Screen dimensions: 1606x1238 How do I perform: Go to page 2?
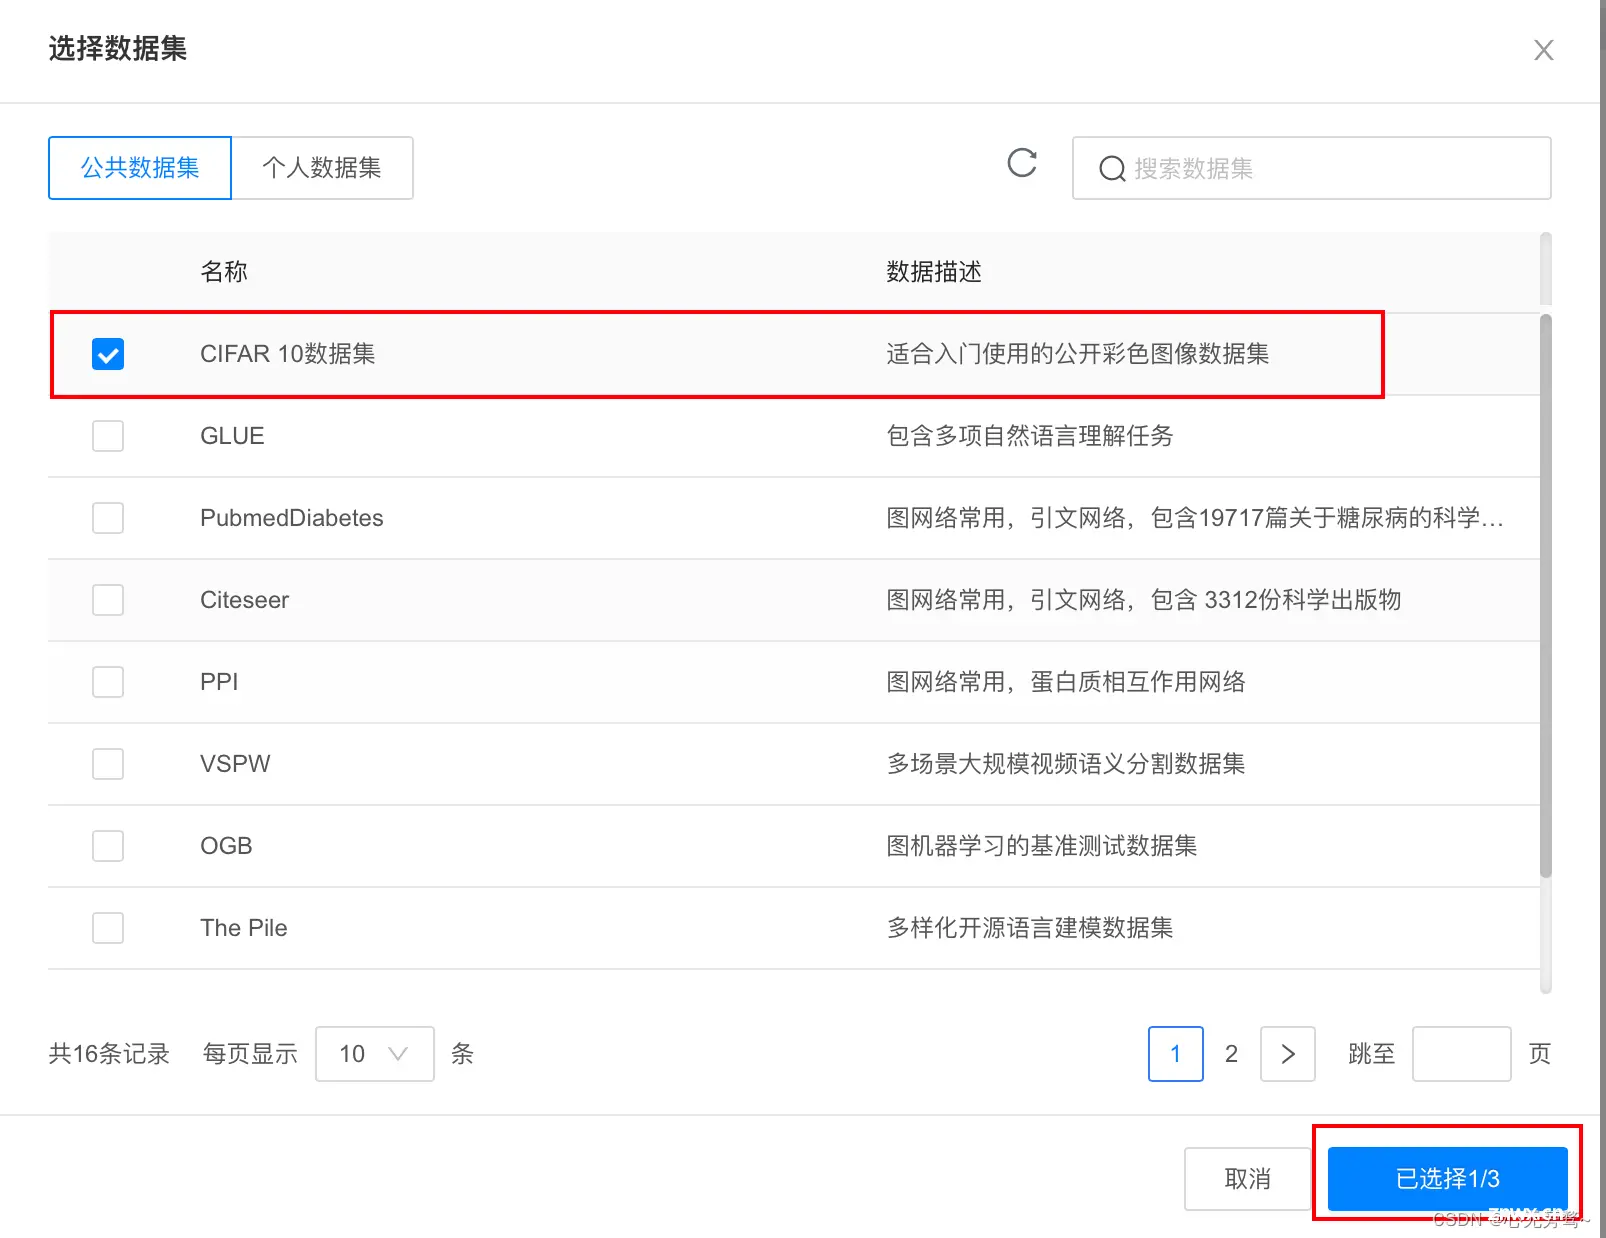pos(1231,1054)
